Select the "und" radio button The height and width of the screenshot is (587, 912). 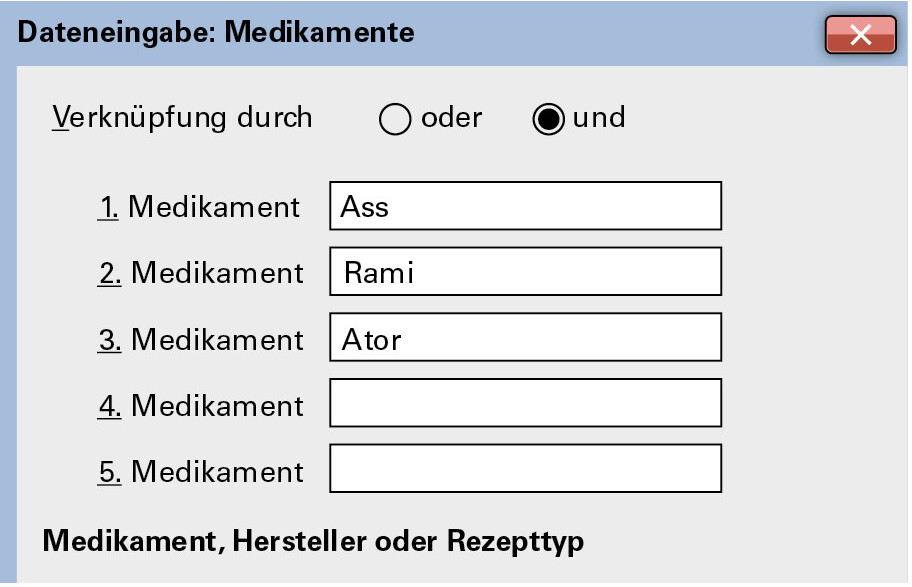tap(548, 119)
